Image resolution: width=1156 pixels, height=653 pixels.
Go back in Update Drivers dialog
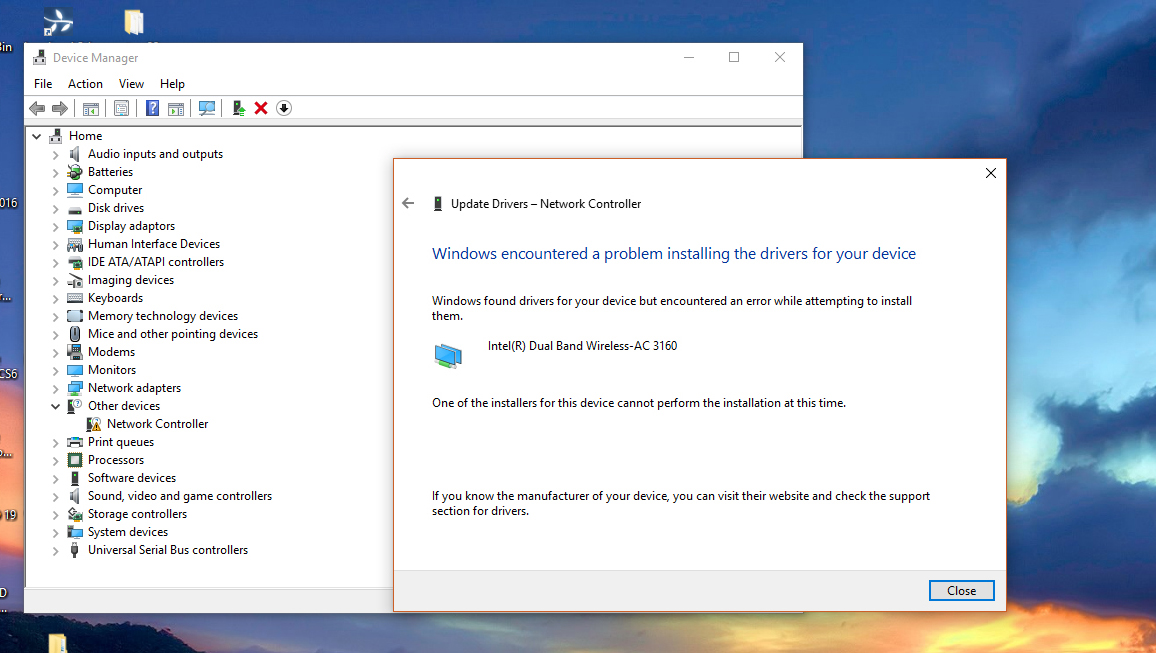pos(408,203)
